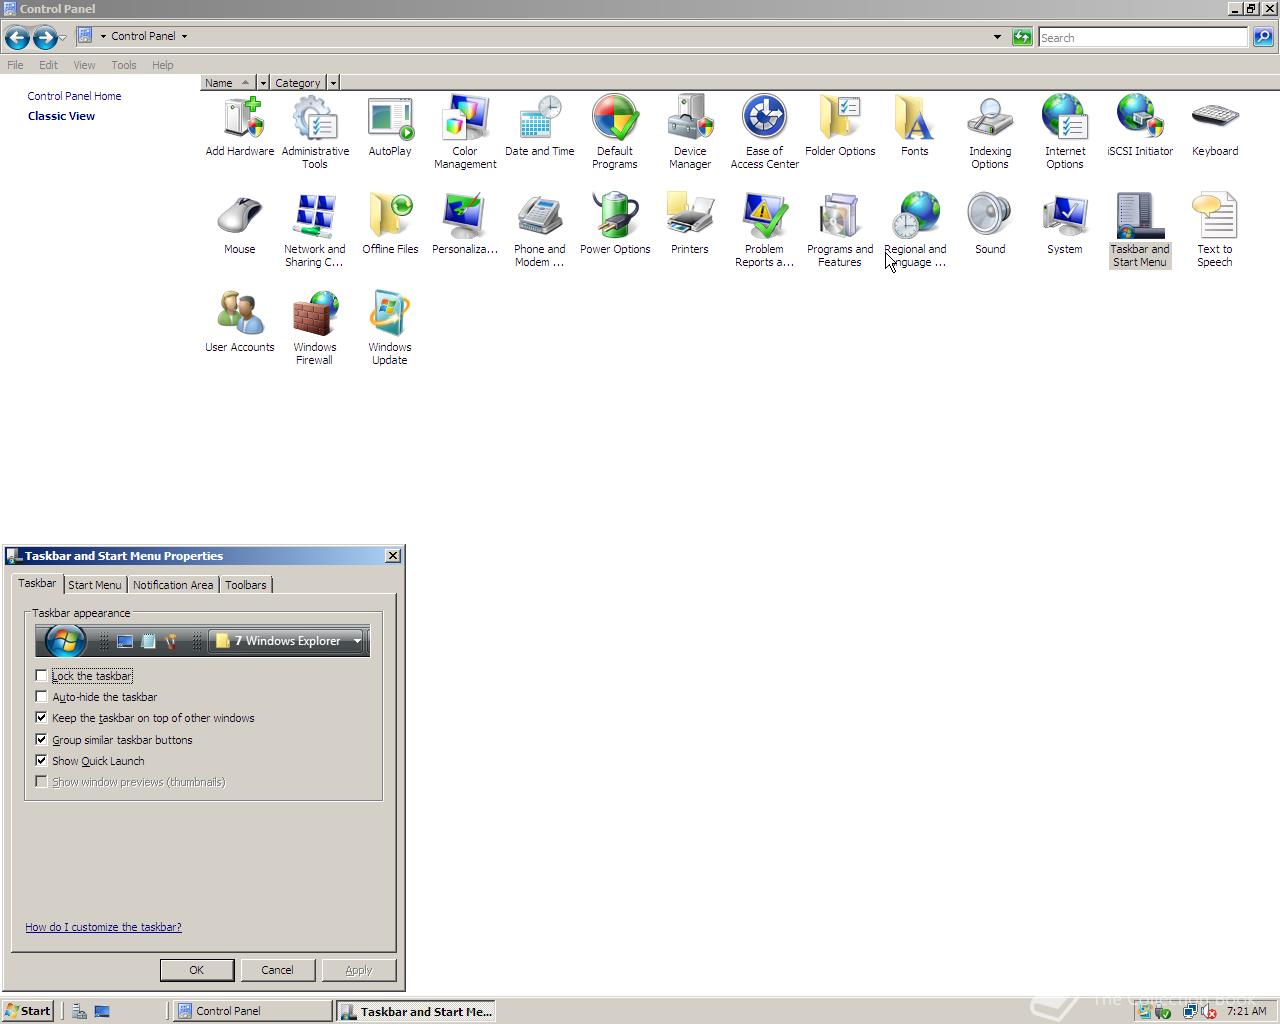The width and height of the screenshot is (1280, 1024).
Task: Click OK in Taskbar Properties dialog
Action: [x=197, y=970]
